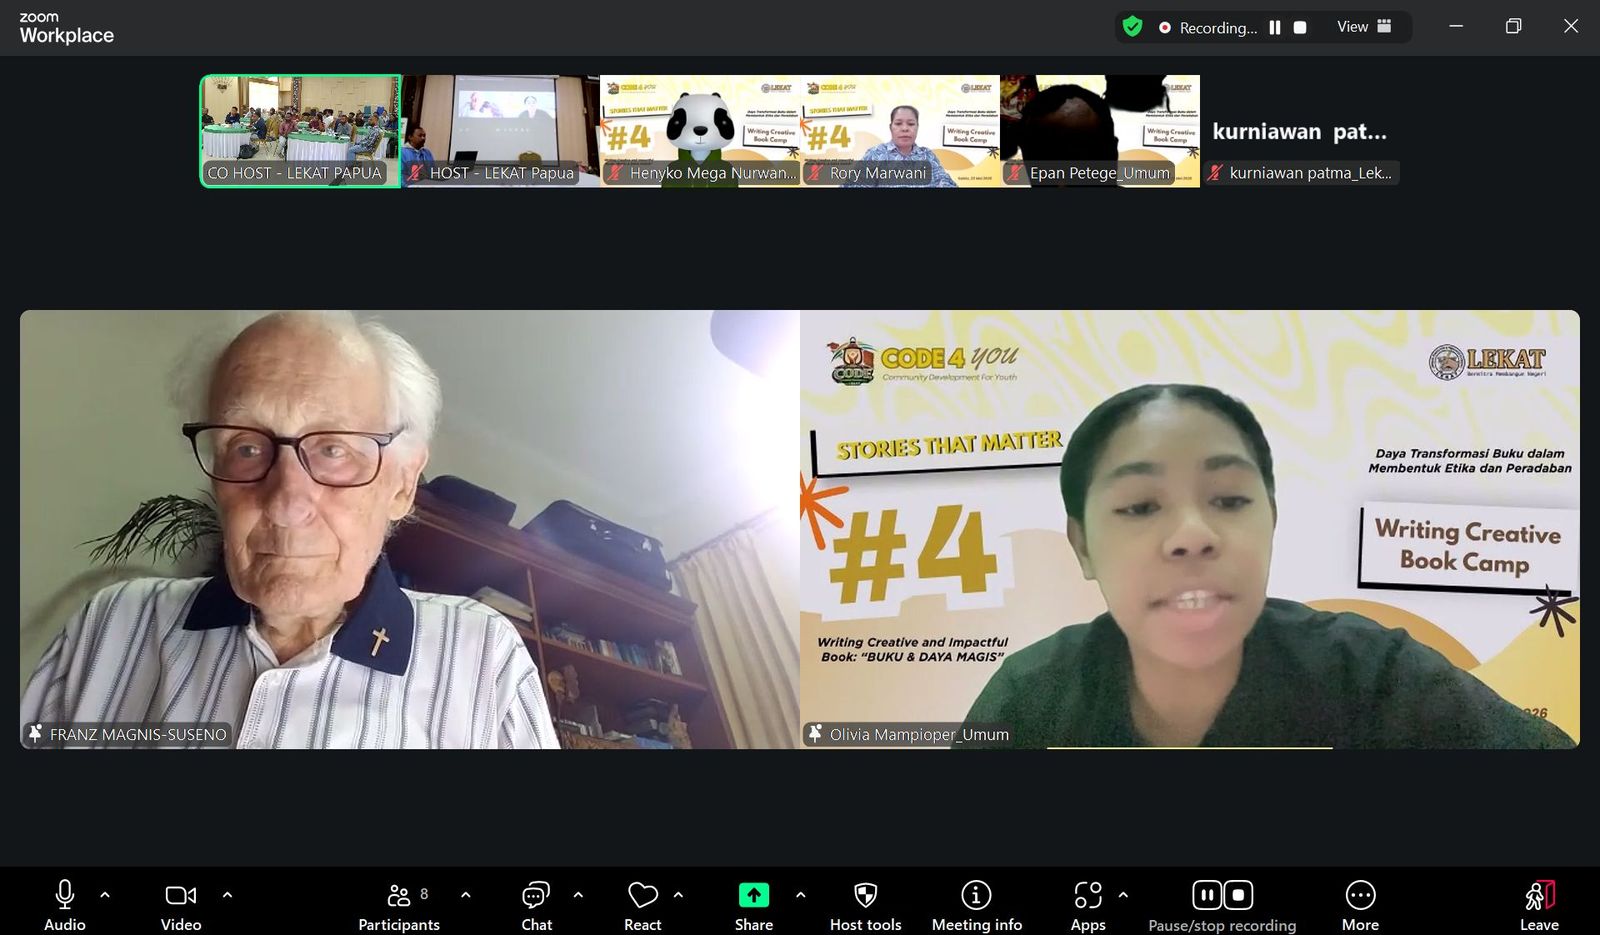
Task: Click pin icon beside FRANZ MAGNIS-SUSENO
Action: [35, 734]
